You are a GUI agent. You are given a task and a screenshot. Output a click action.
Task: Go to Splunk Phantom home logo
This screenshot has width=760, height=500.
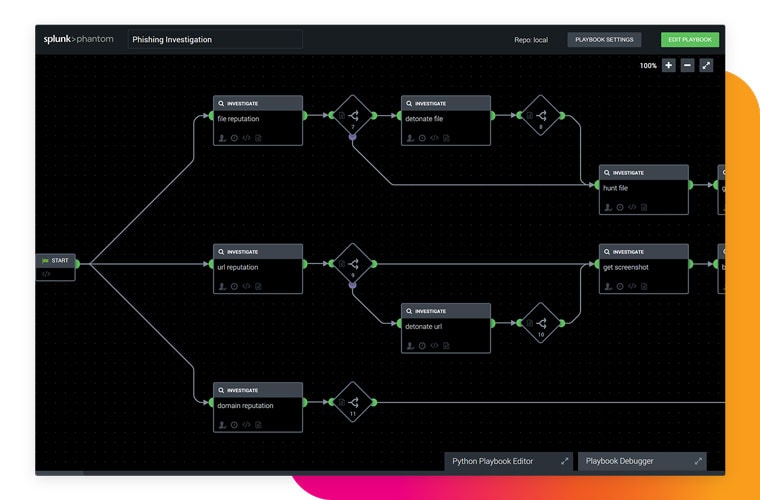point(79,39)
